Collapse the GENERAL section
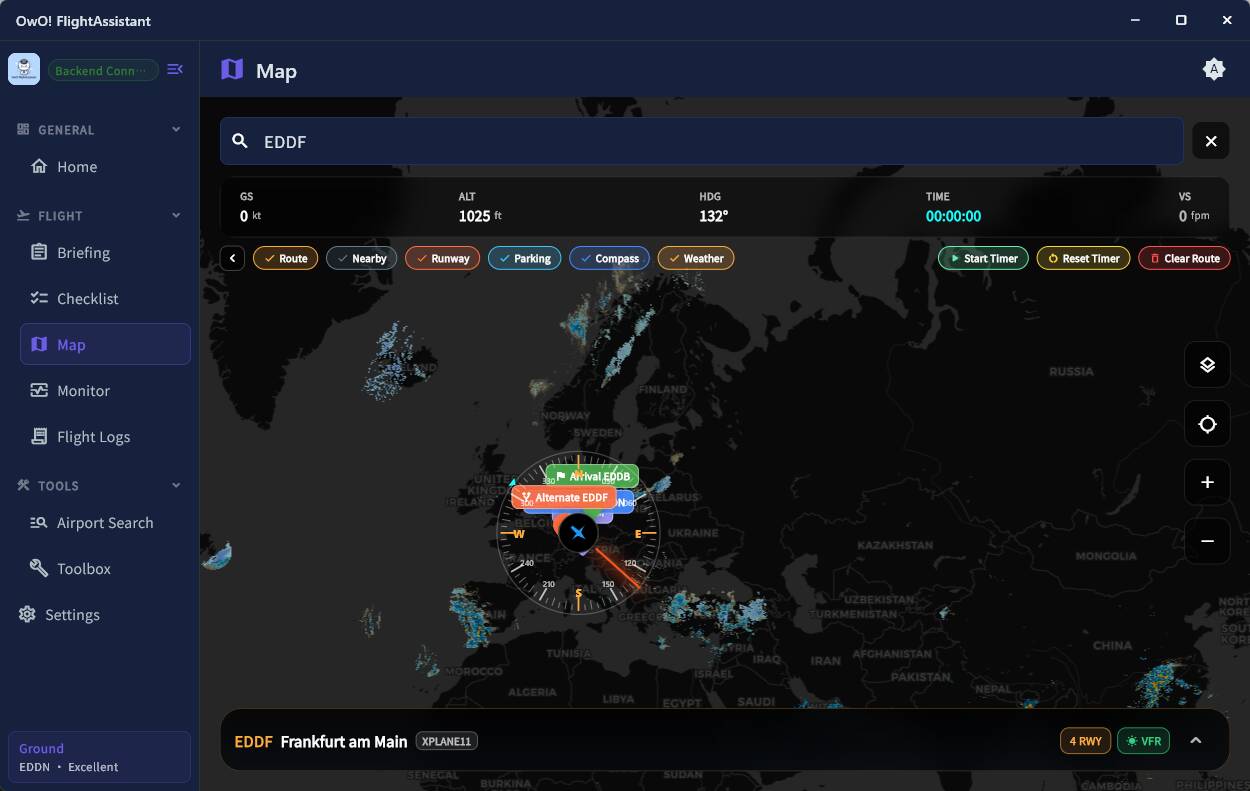Viewport: 1250px width, 791px height. point(176,129)
